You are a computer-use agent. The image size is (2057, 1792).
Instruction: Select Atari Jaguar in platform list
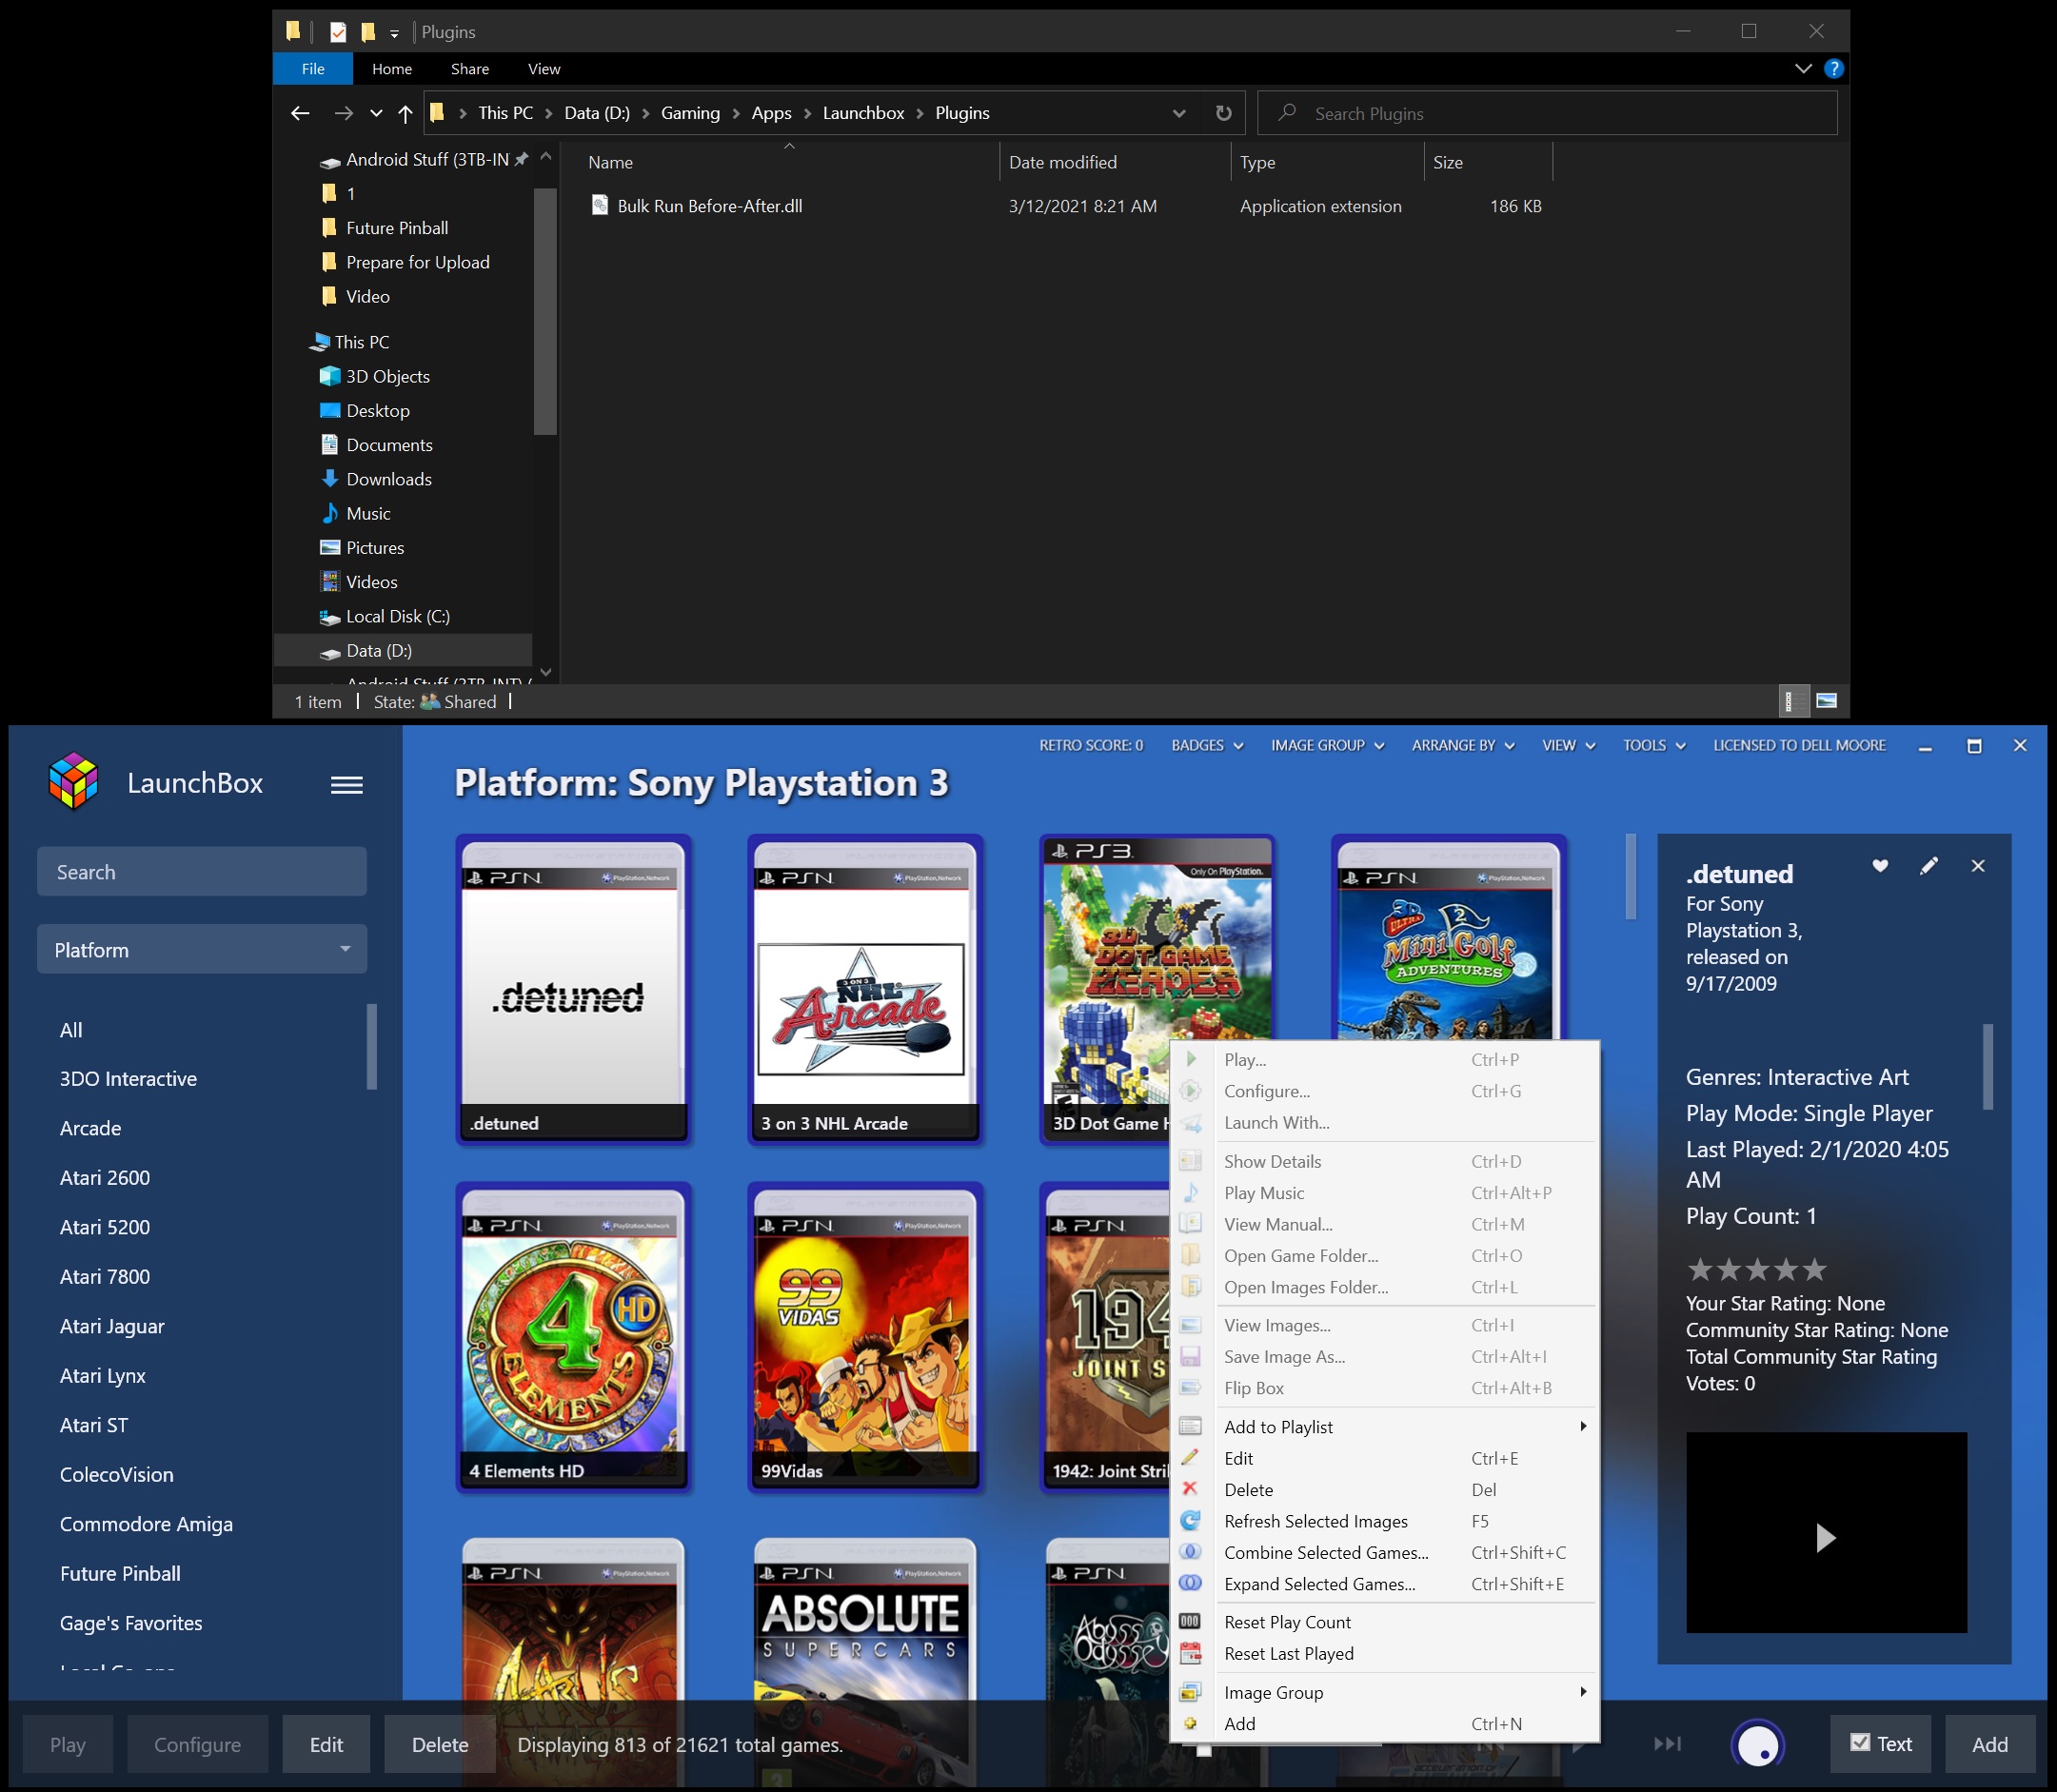pos(112,1326)
